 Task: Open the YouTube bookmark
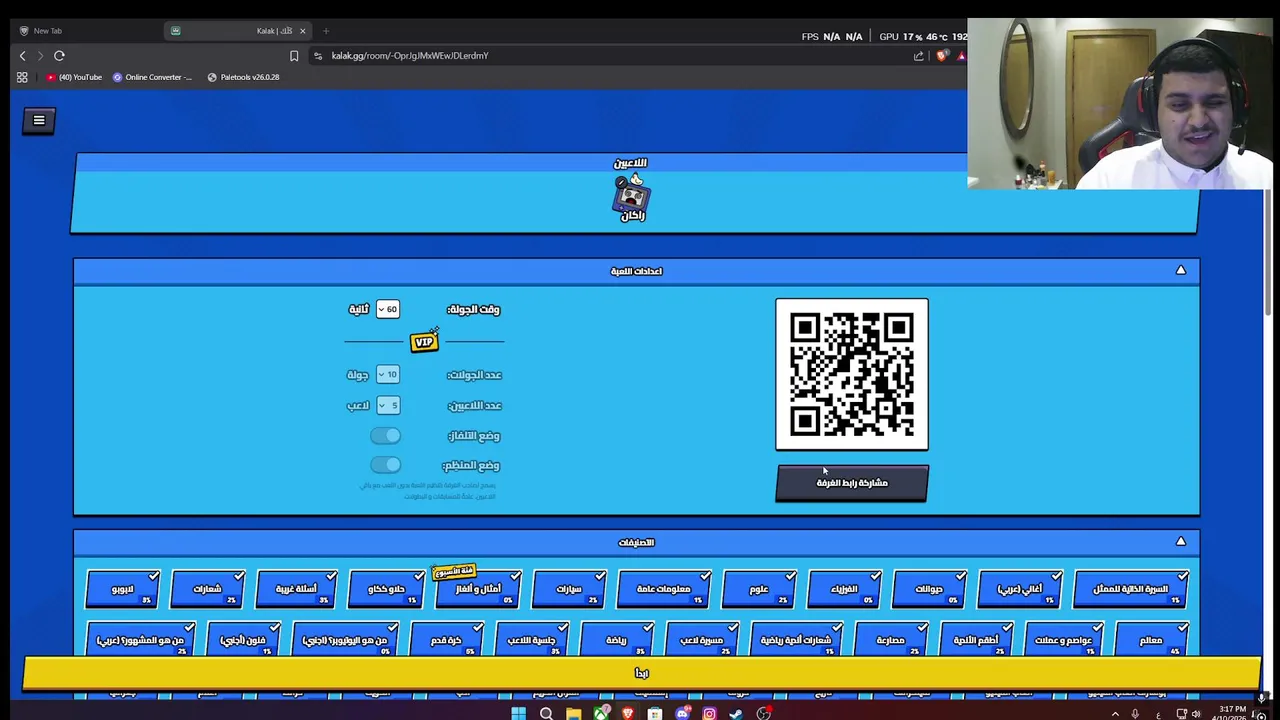74,77
